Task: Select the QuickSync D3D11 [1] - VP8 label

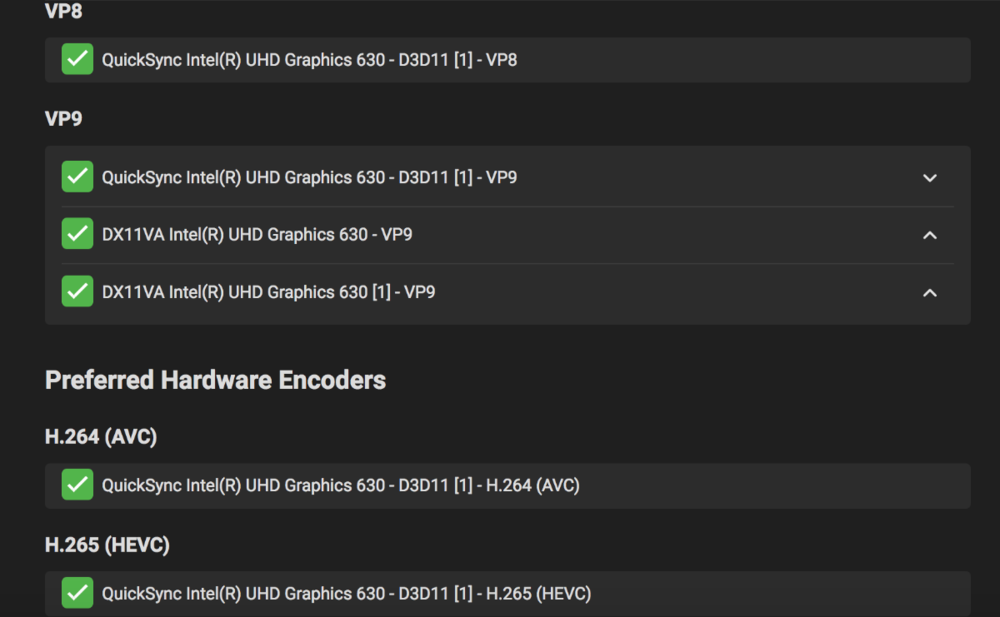Action: [309, 60]
